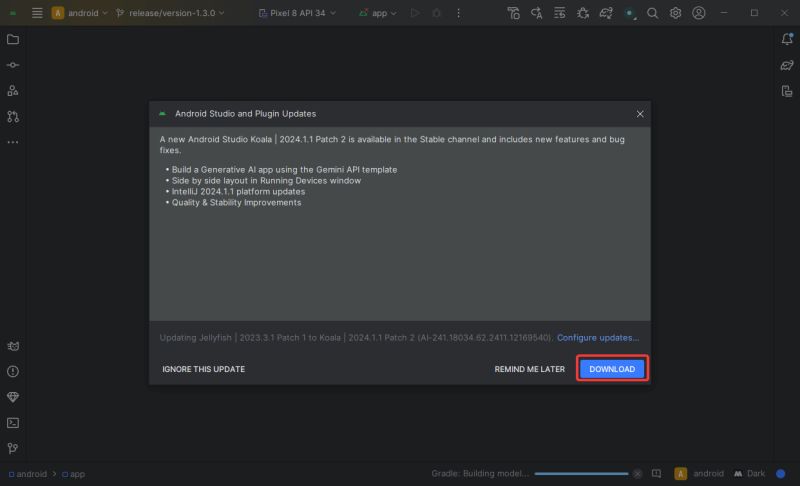Click the 'Gradle: Building model...' status text
Screen dimensions: 800x486
(480, 474)
